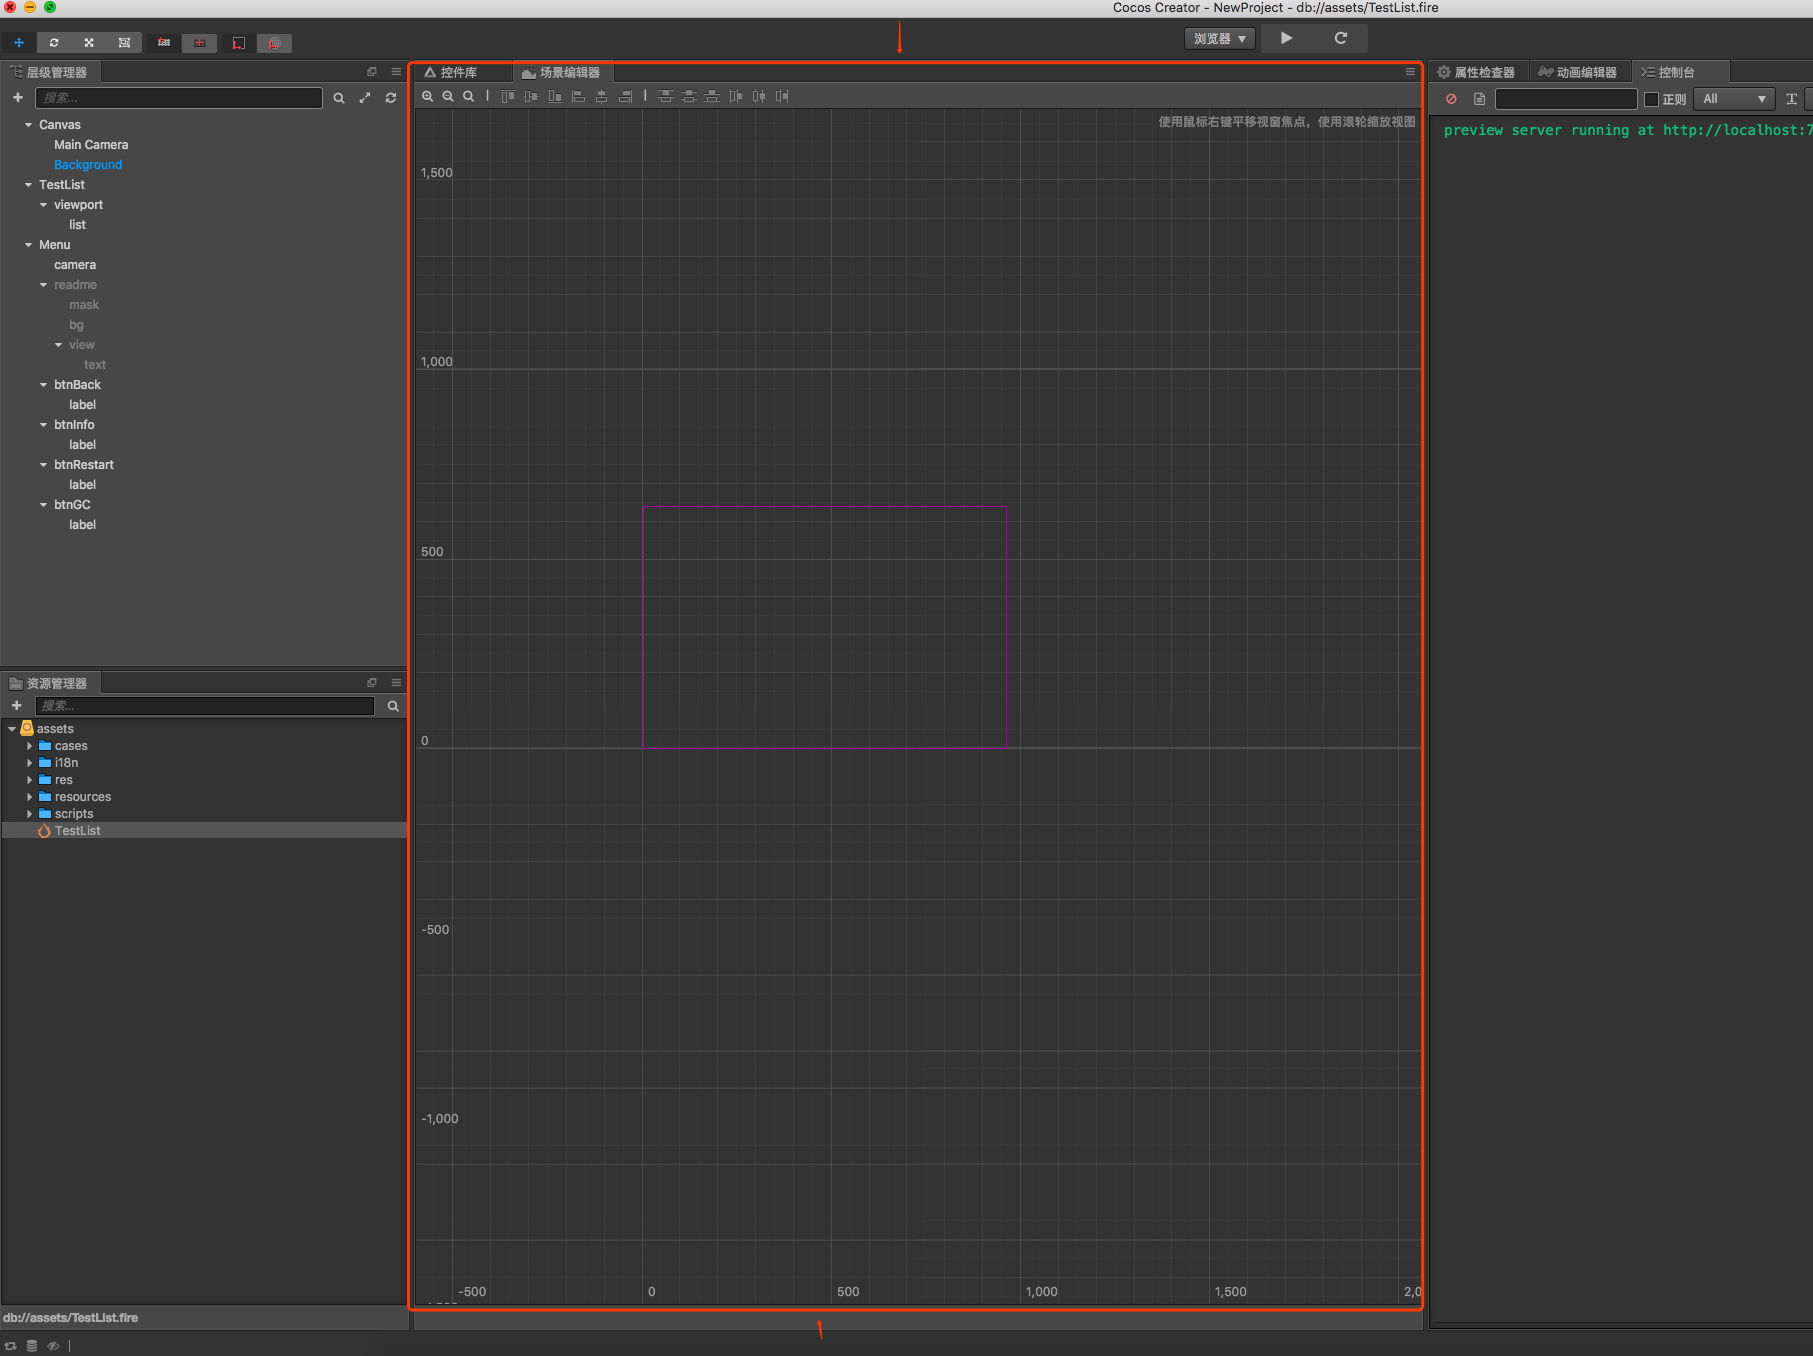Enable the regex checkbox in console

1651,99
